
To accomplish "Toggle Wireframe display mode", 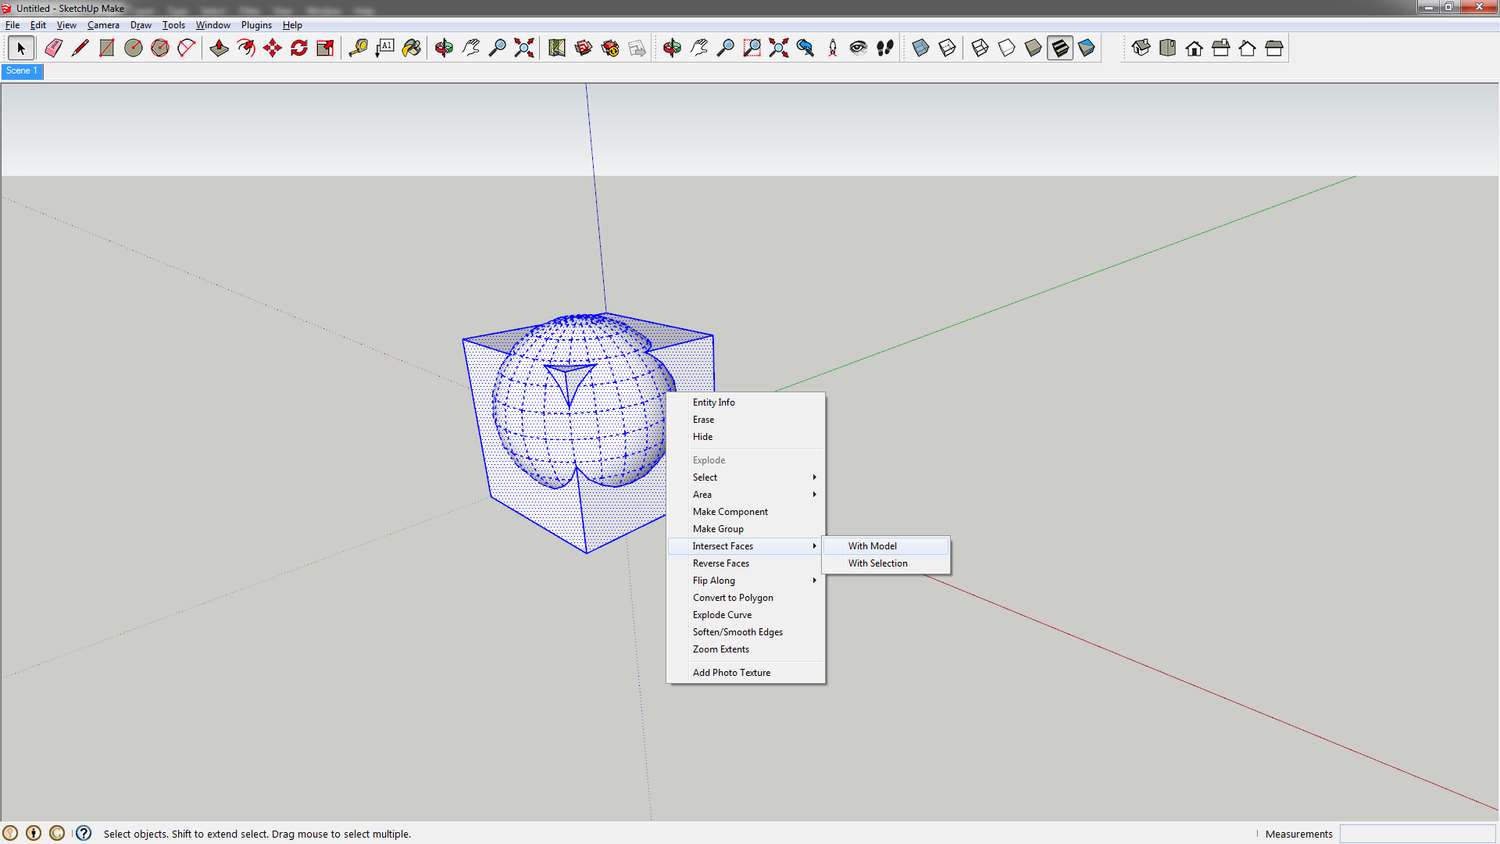I will pyautogui.click(x=980, y=47).
